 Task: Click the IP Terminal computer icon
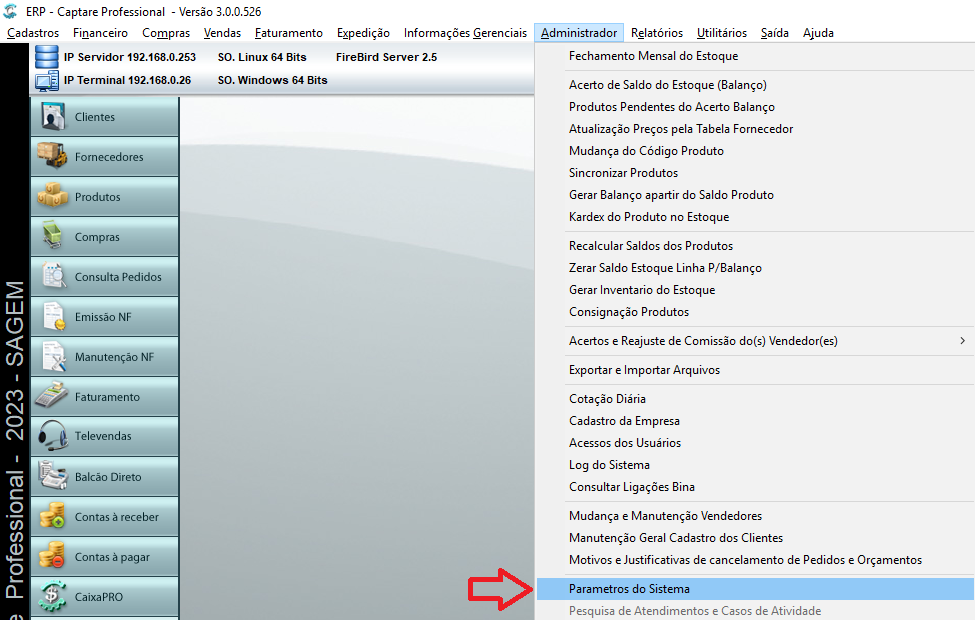[47, 81]
